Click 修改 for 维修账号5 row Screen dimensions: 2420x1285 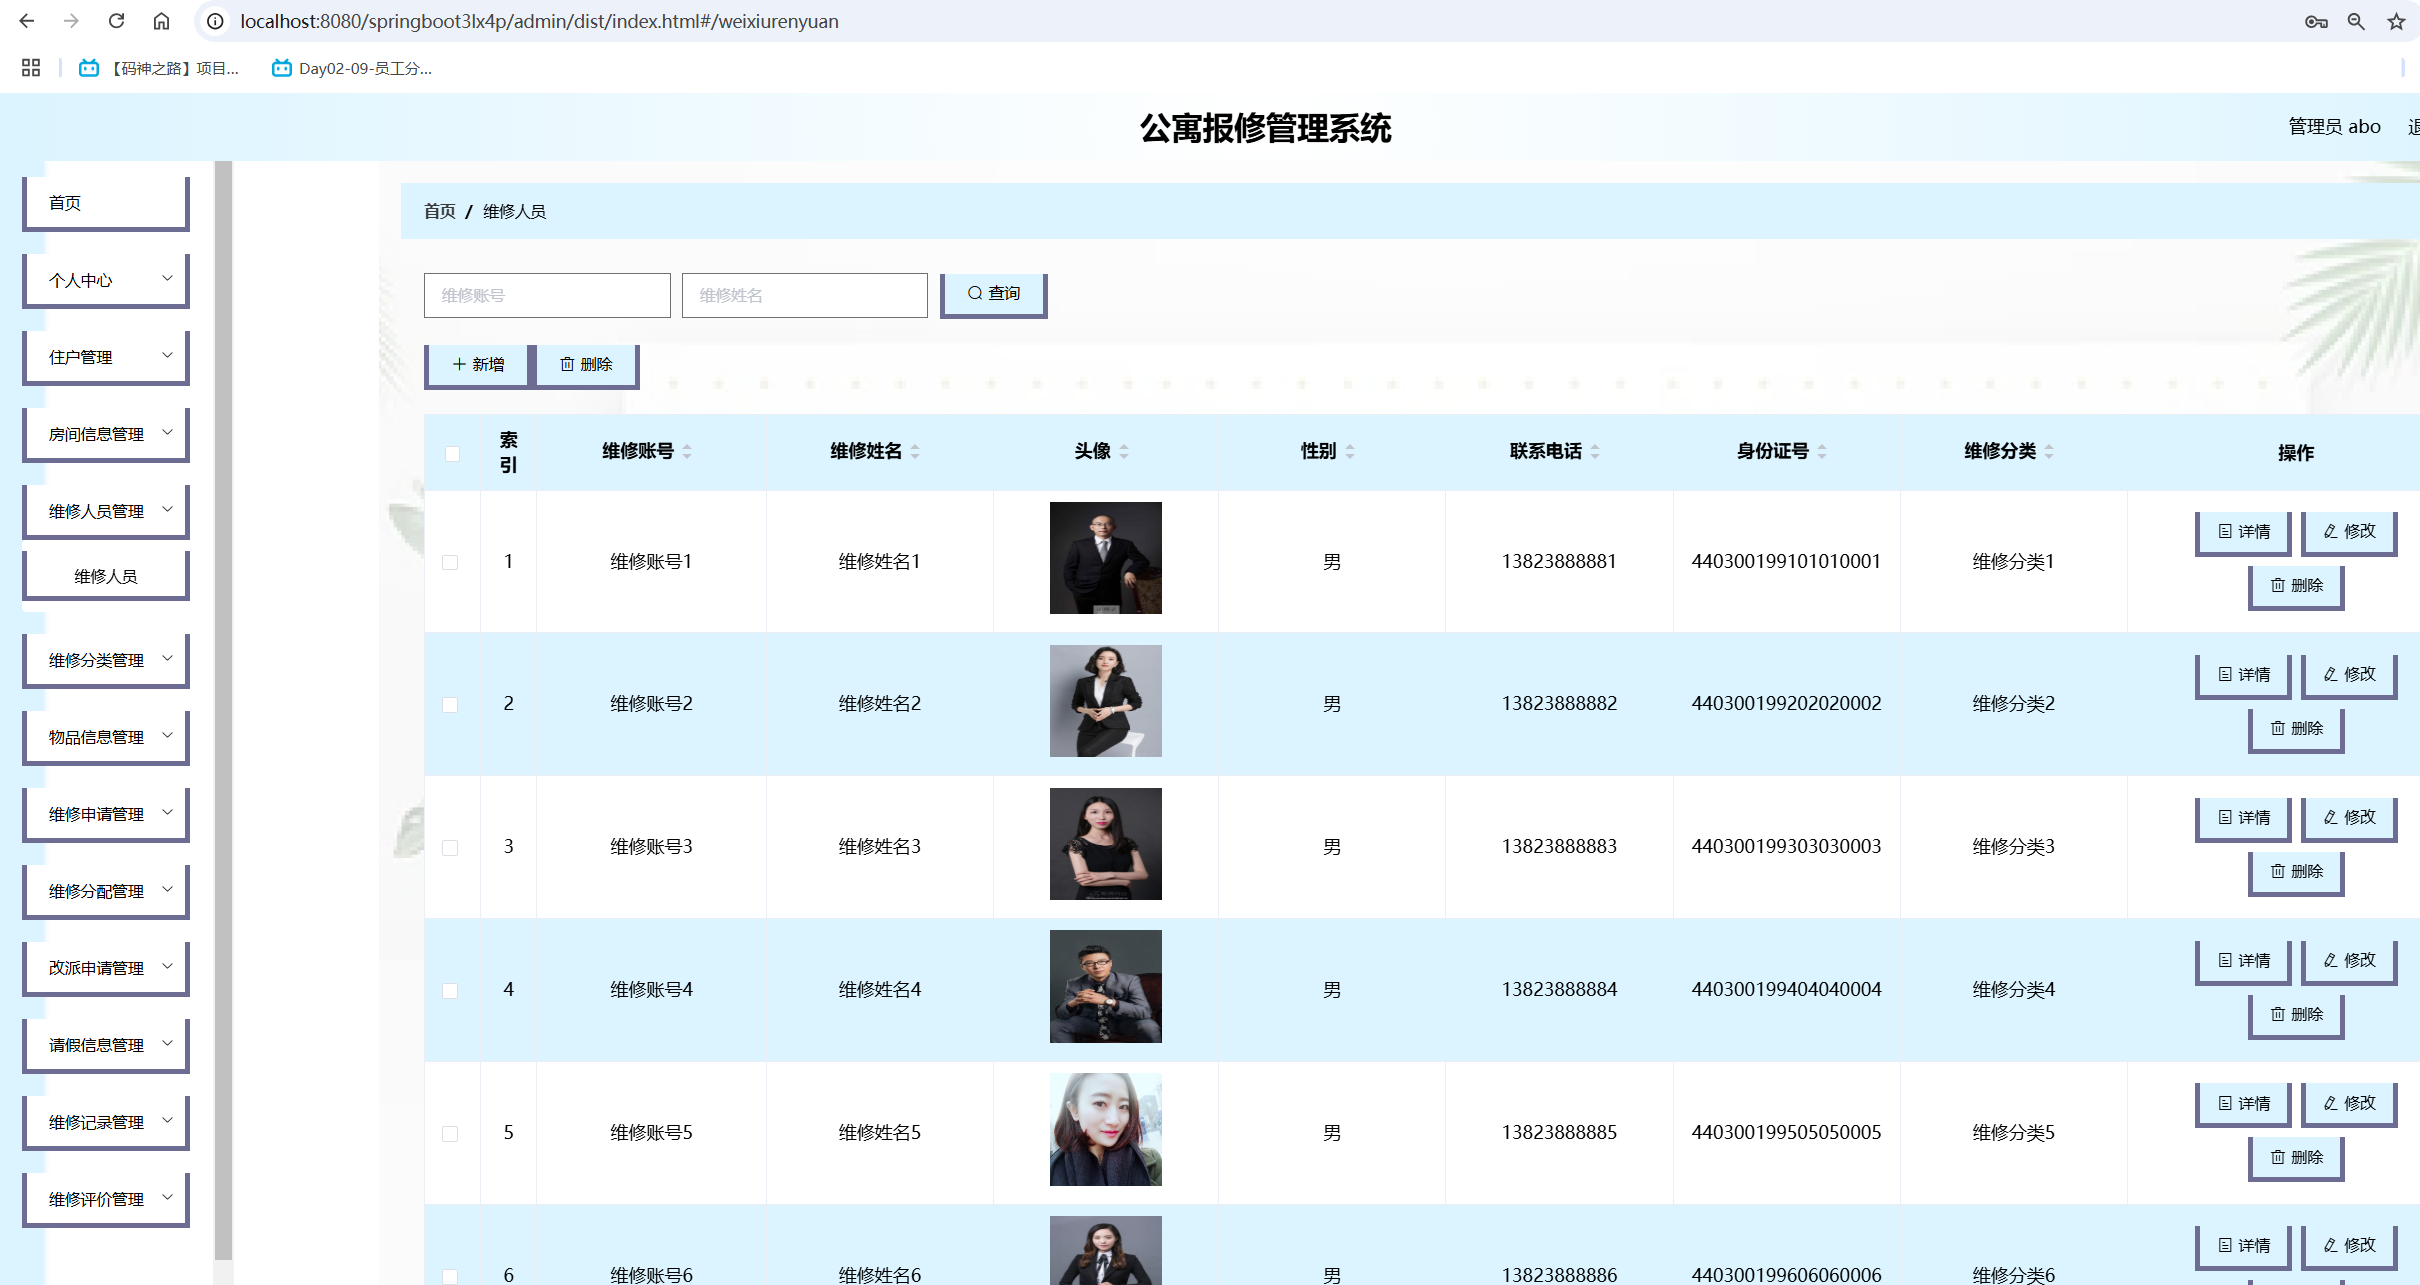pos(2349,1104)
